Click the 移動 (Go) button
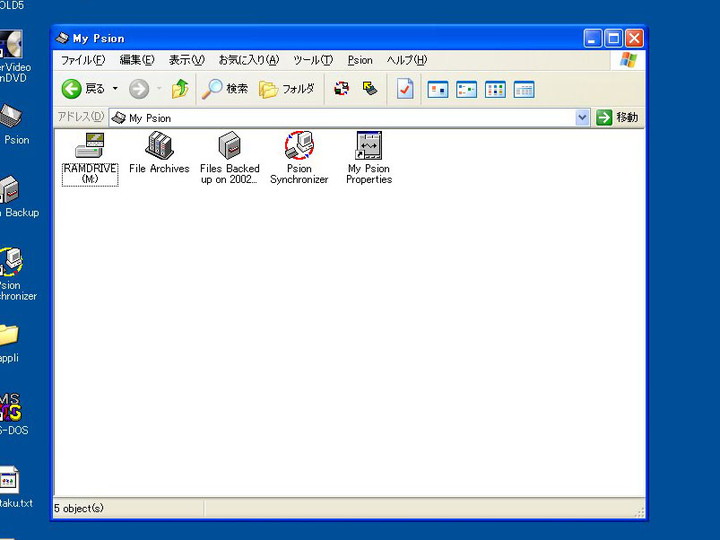The width and height of the screenshot is (720, 540). coord(617,118)
